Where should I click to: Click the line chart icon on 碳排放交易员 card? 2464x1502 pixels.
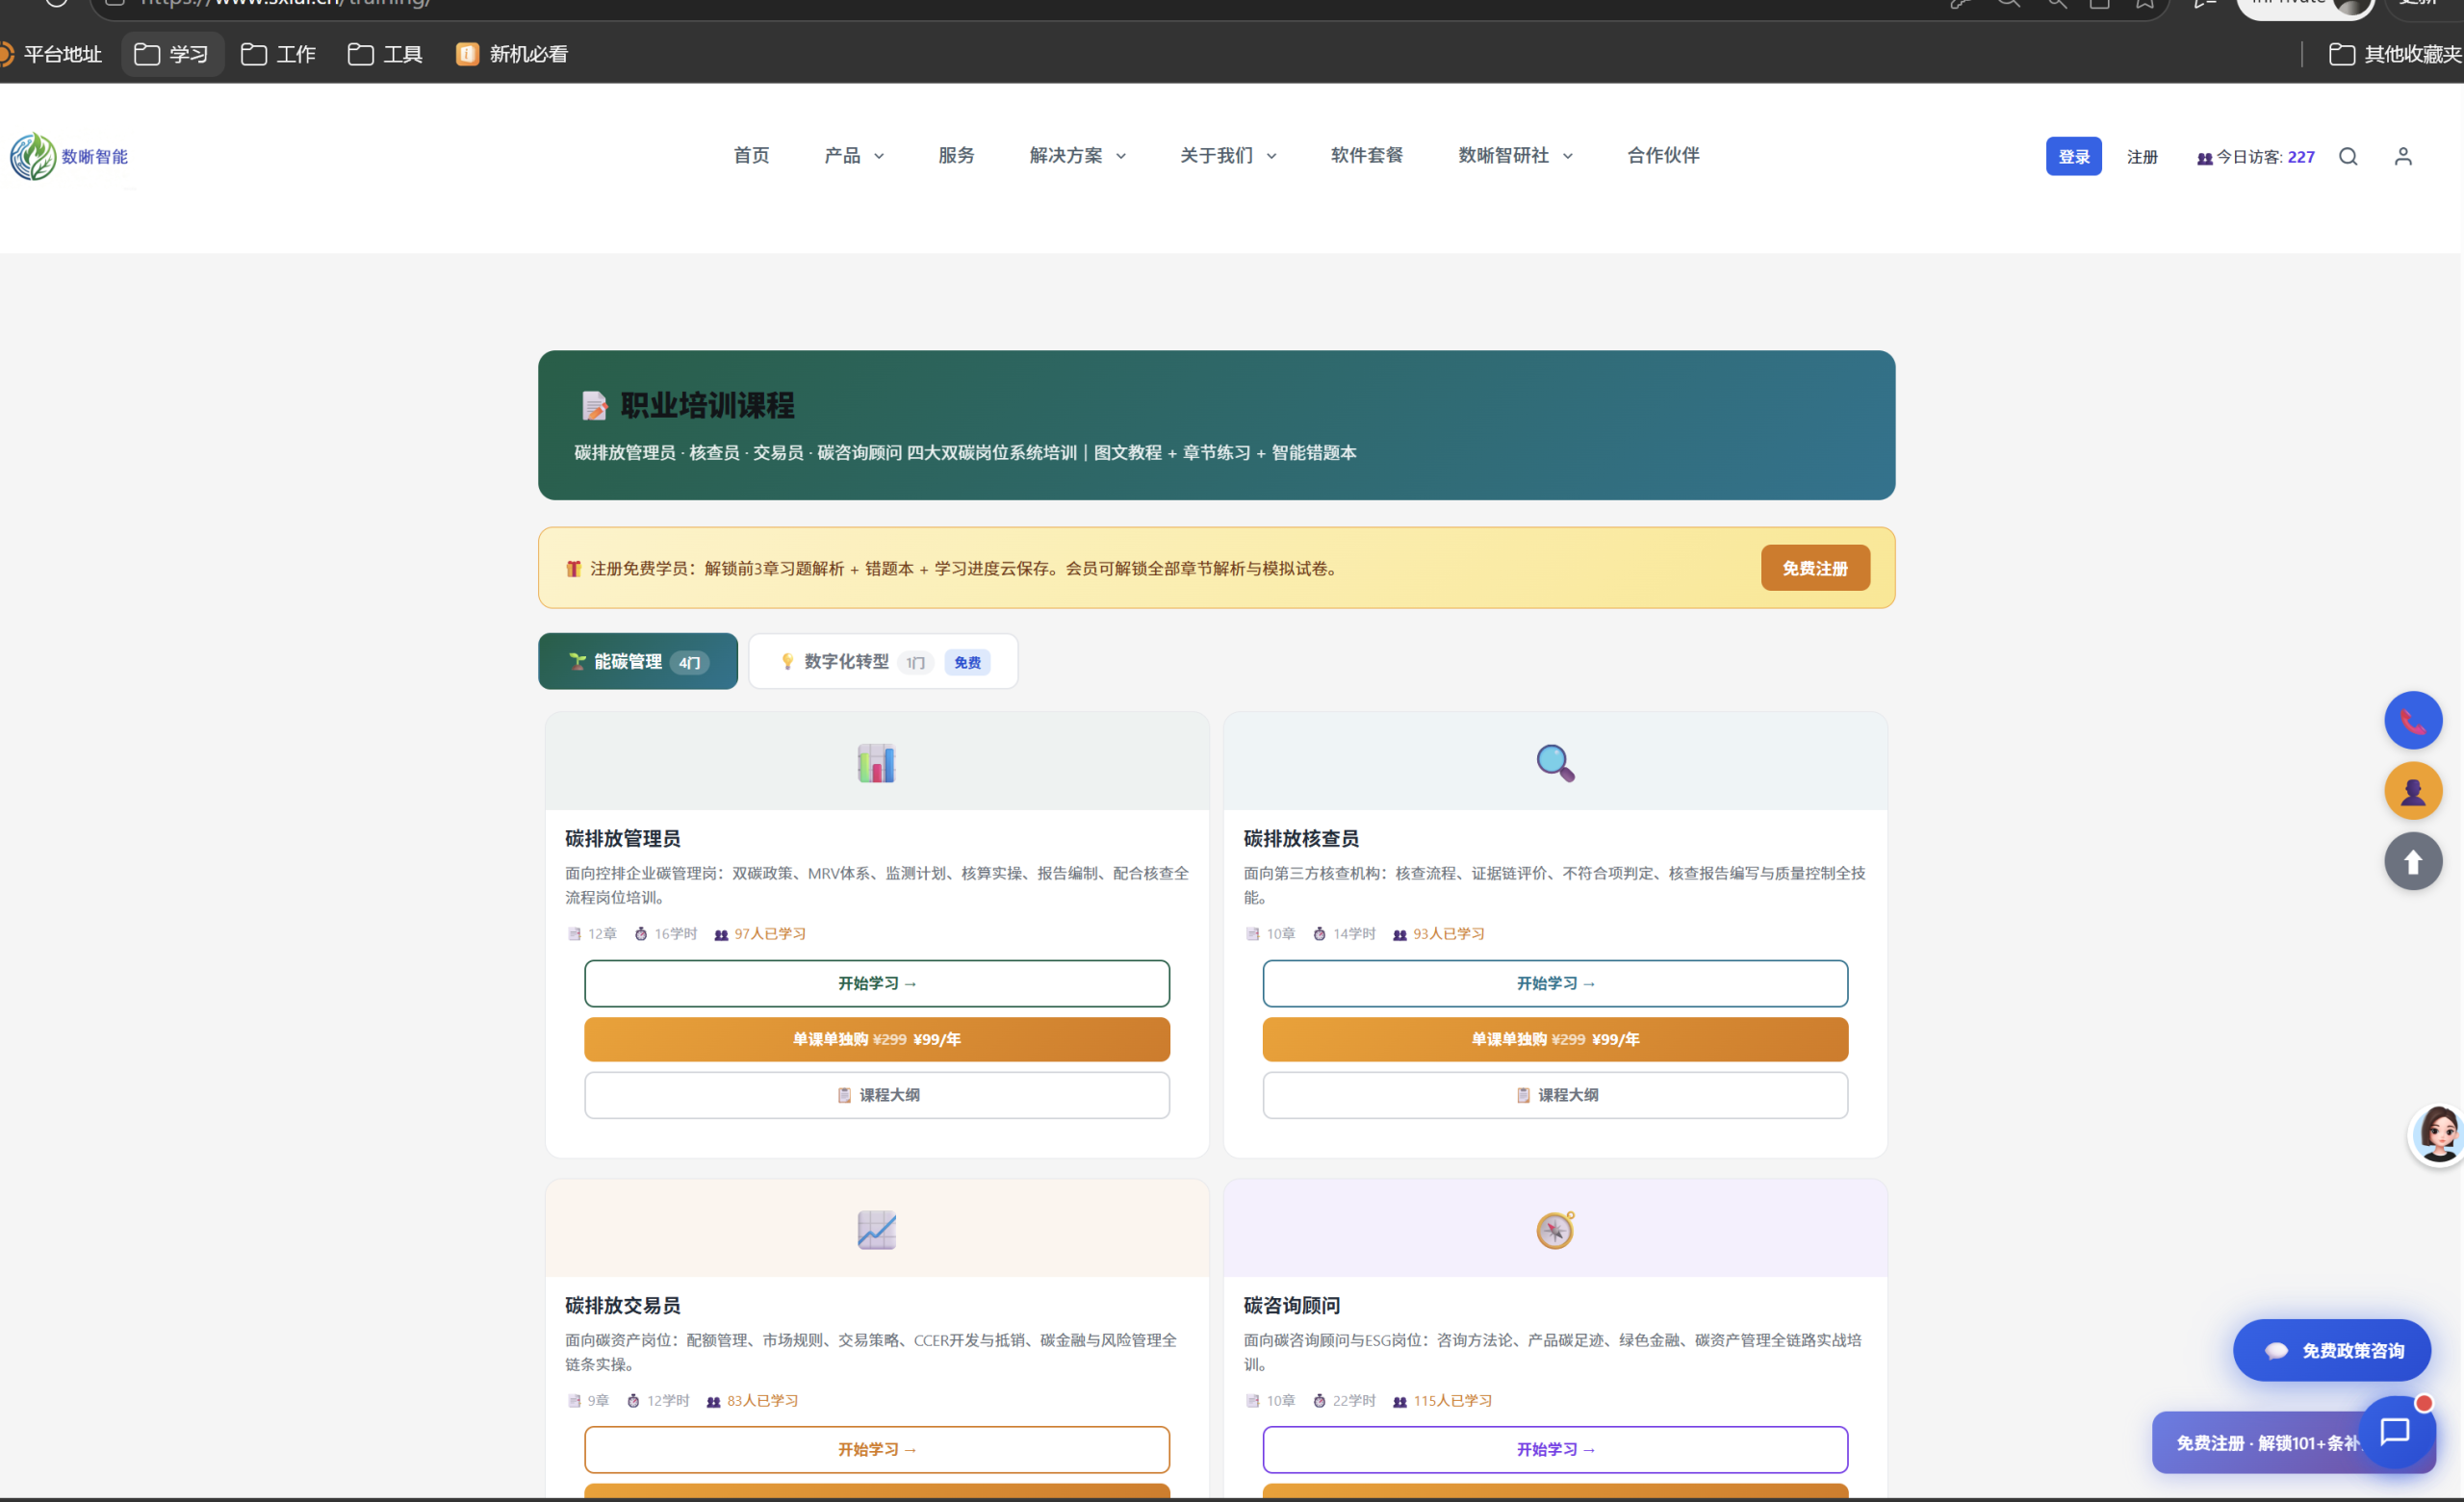pyautogui.click(x=876, y=1230)
